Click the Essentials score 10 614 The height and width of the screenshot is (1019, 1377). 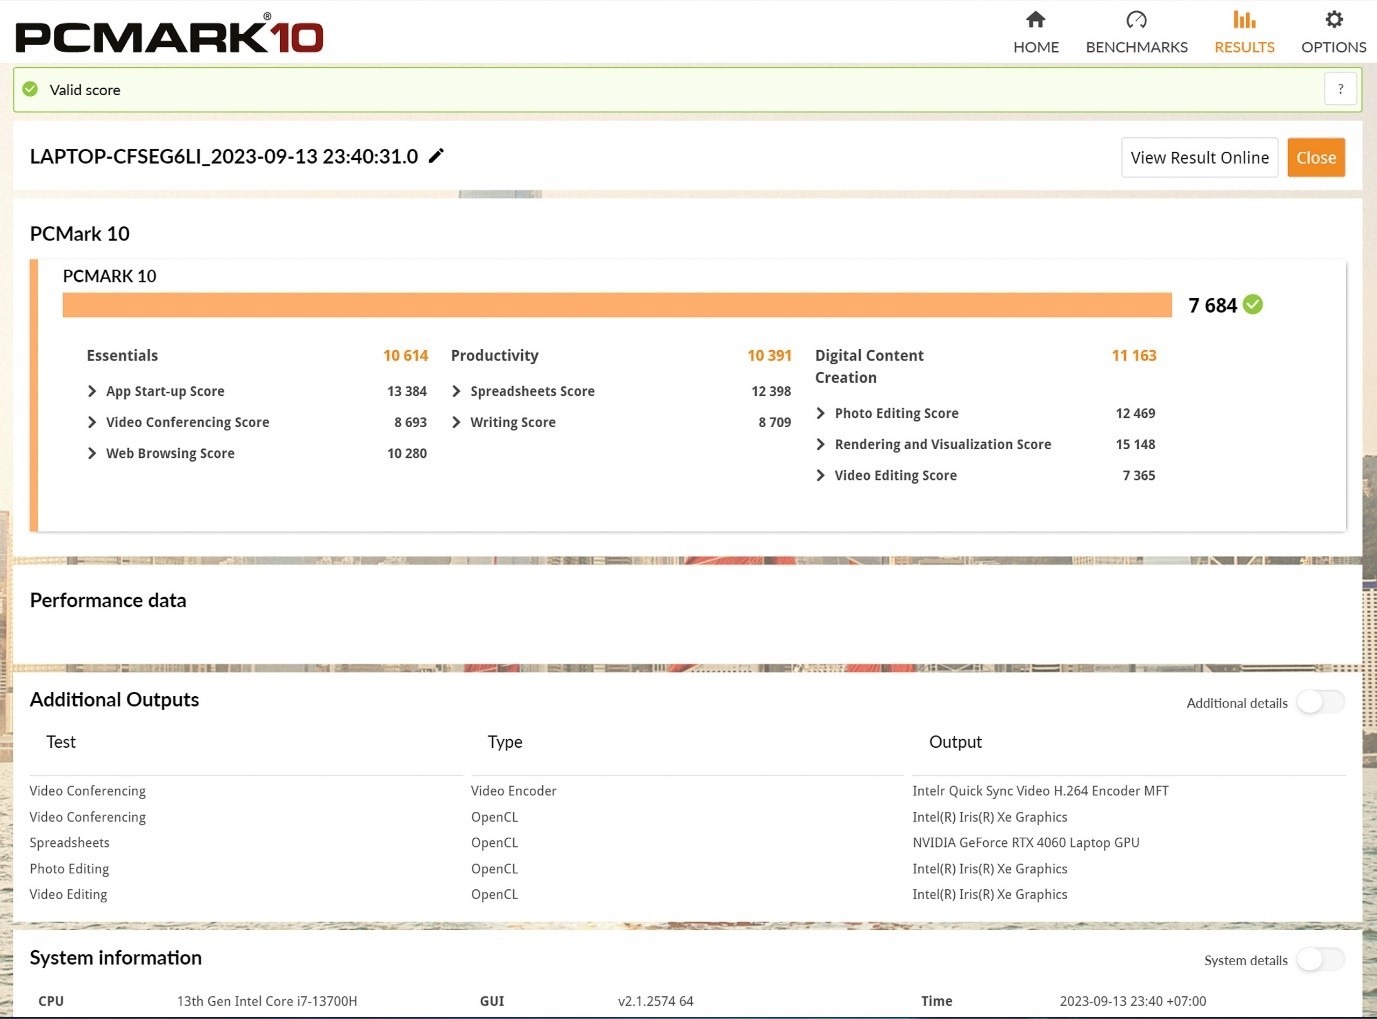405,355
